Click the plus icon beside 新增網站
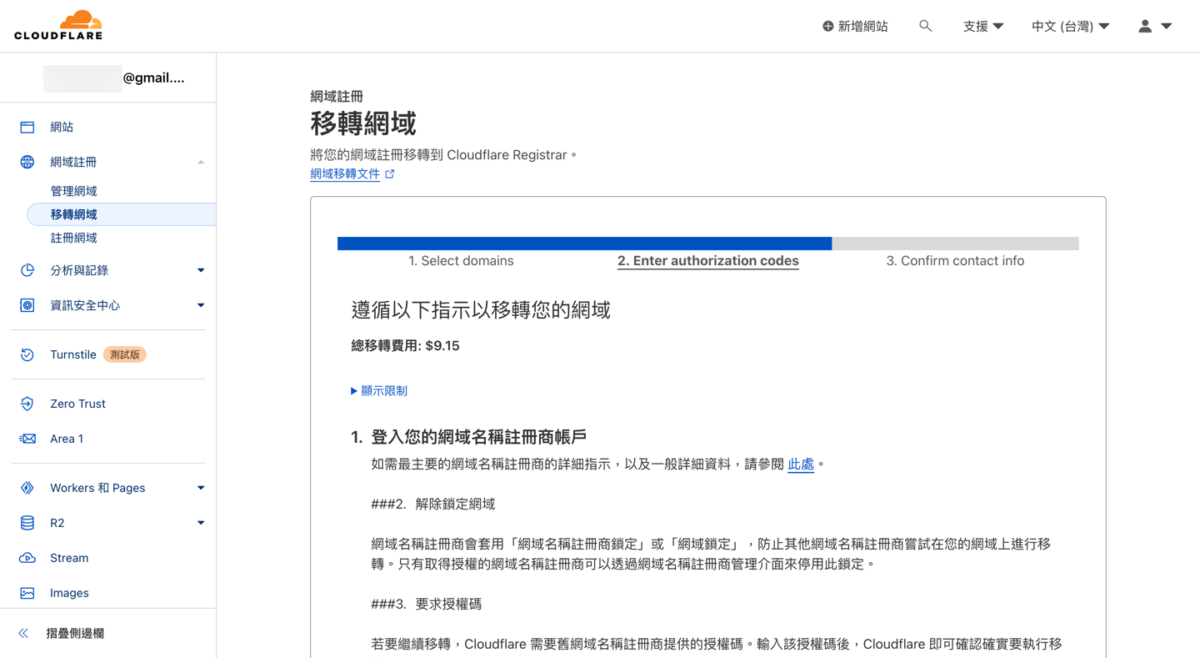1200x658 pixels. pyautogui.click(x=828, y=26)
